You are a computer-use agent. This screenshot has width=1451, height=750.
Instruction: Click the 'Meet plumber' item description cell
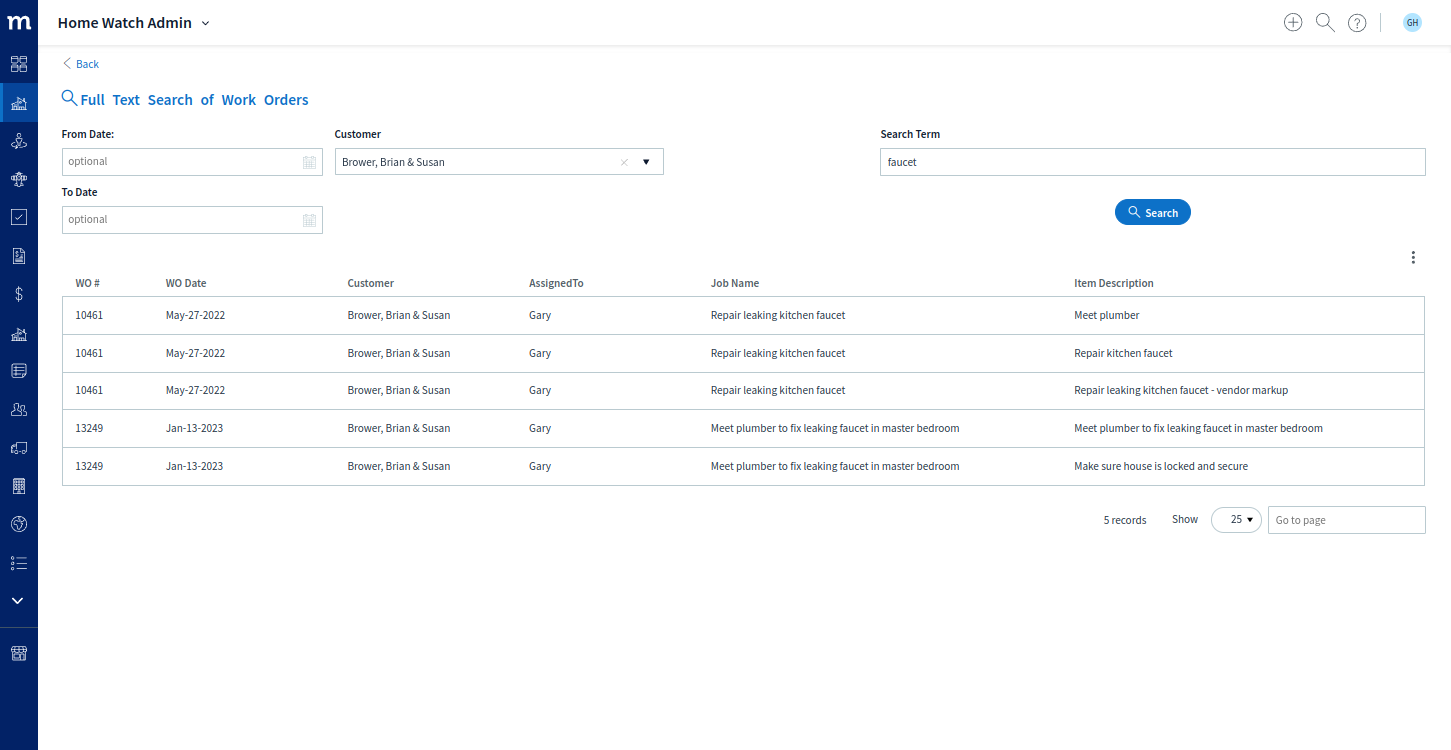click(x=1107, y=315)
